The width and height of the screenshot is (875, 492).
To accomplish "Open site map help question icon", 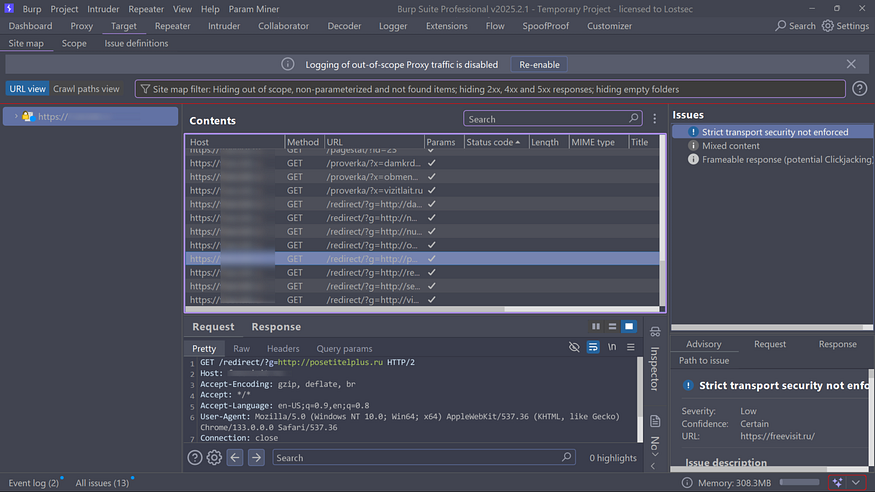I will [859, 88].
